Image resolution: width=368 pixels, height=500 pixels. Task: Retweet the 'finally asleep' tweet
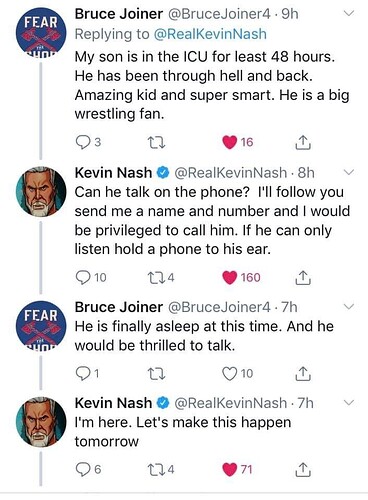(156, 374)
